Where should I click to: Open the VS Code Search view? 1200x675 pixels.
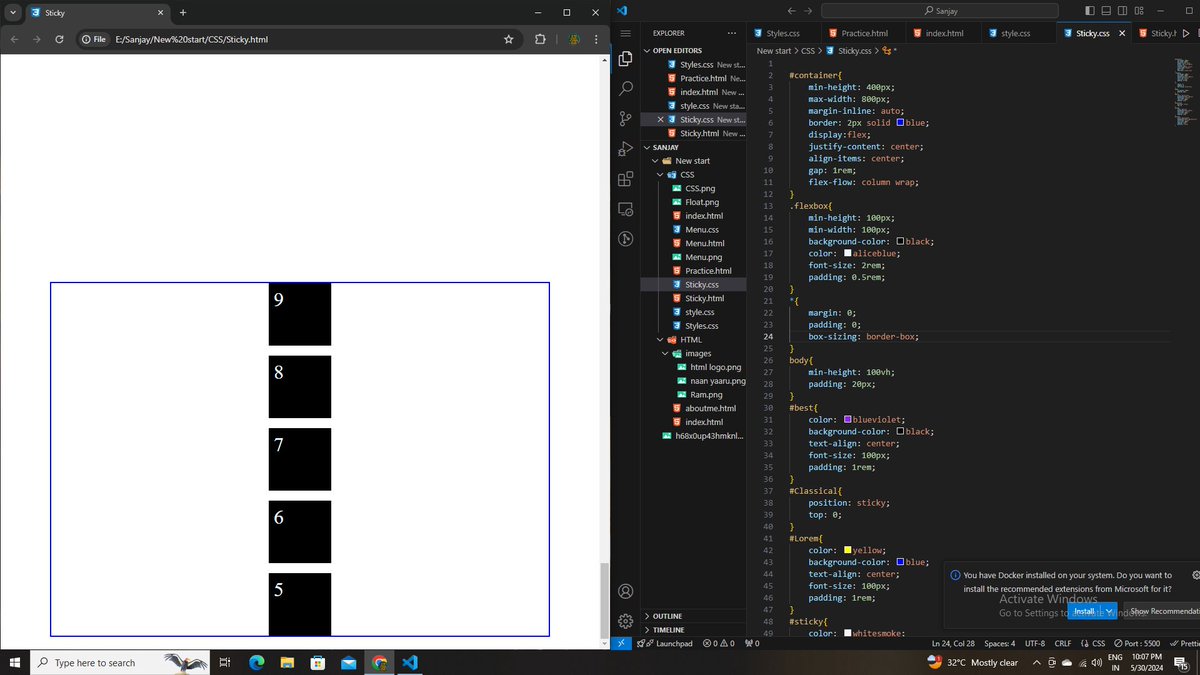(626, 88)
